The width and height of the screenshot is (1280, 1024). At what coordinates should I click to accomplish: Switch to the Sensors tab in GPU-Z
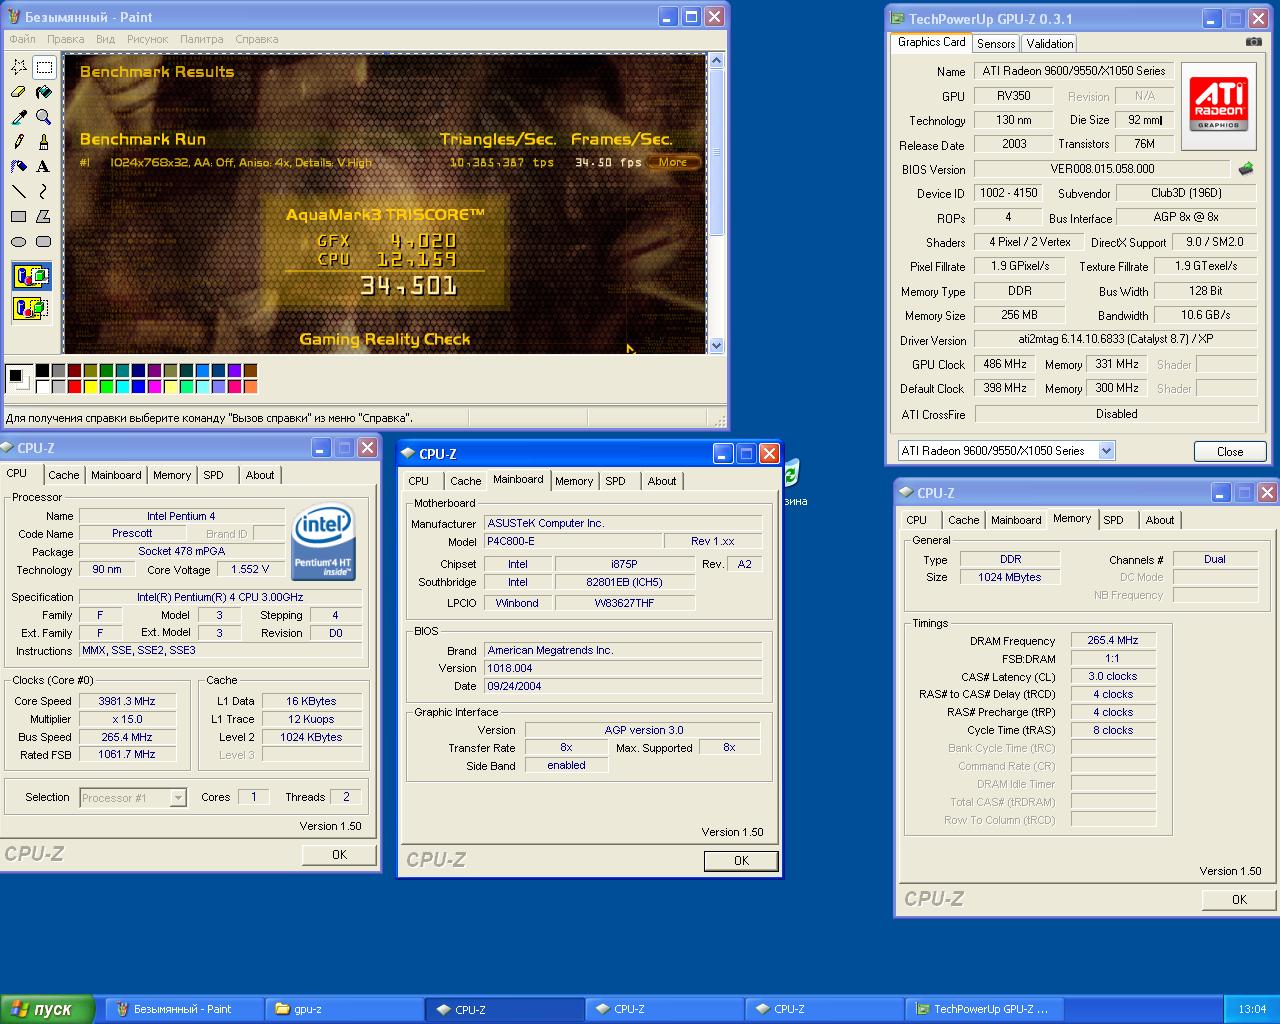[996, 43]
